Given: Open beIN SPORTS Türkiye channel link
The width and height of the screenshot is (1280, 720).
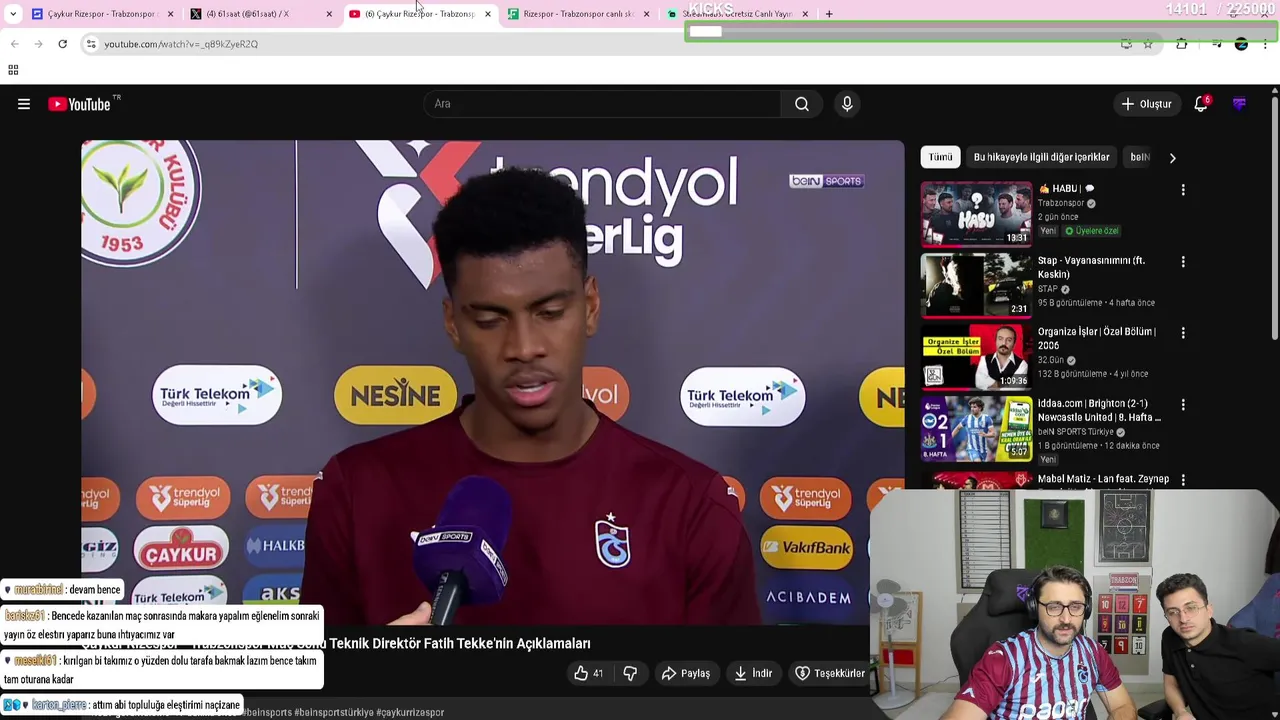Looking at the screenshot, I should click(x=1076, y=432).
